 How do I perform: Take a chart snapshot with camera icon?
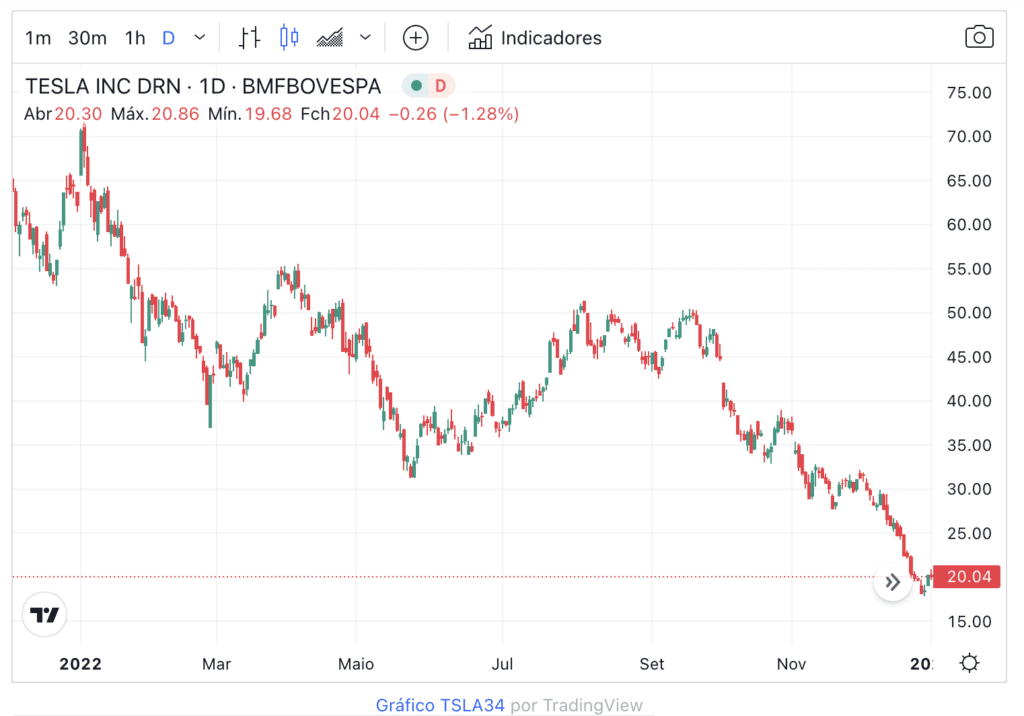point(979,37)
